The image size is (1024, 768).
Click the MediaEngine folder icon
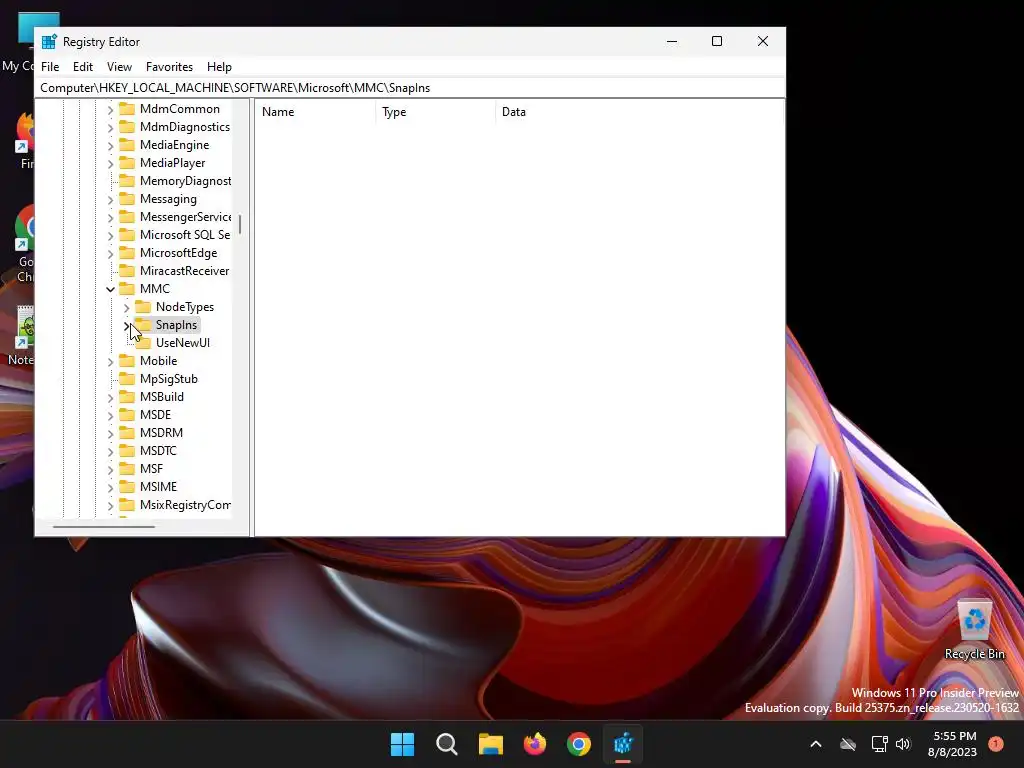tap(127, 144)
